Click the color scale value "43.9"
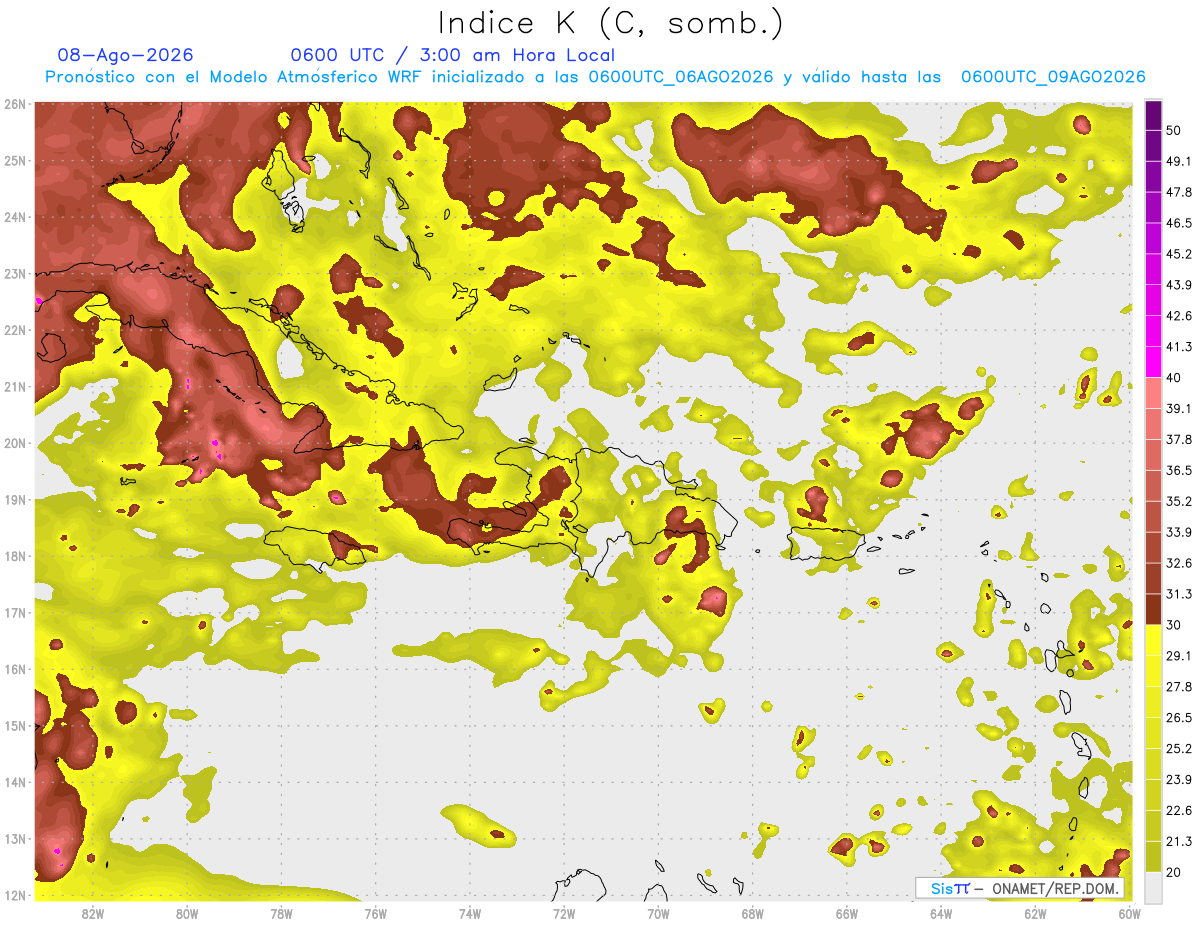 [1178, 285]
